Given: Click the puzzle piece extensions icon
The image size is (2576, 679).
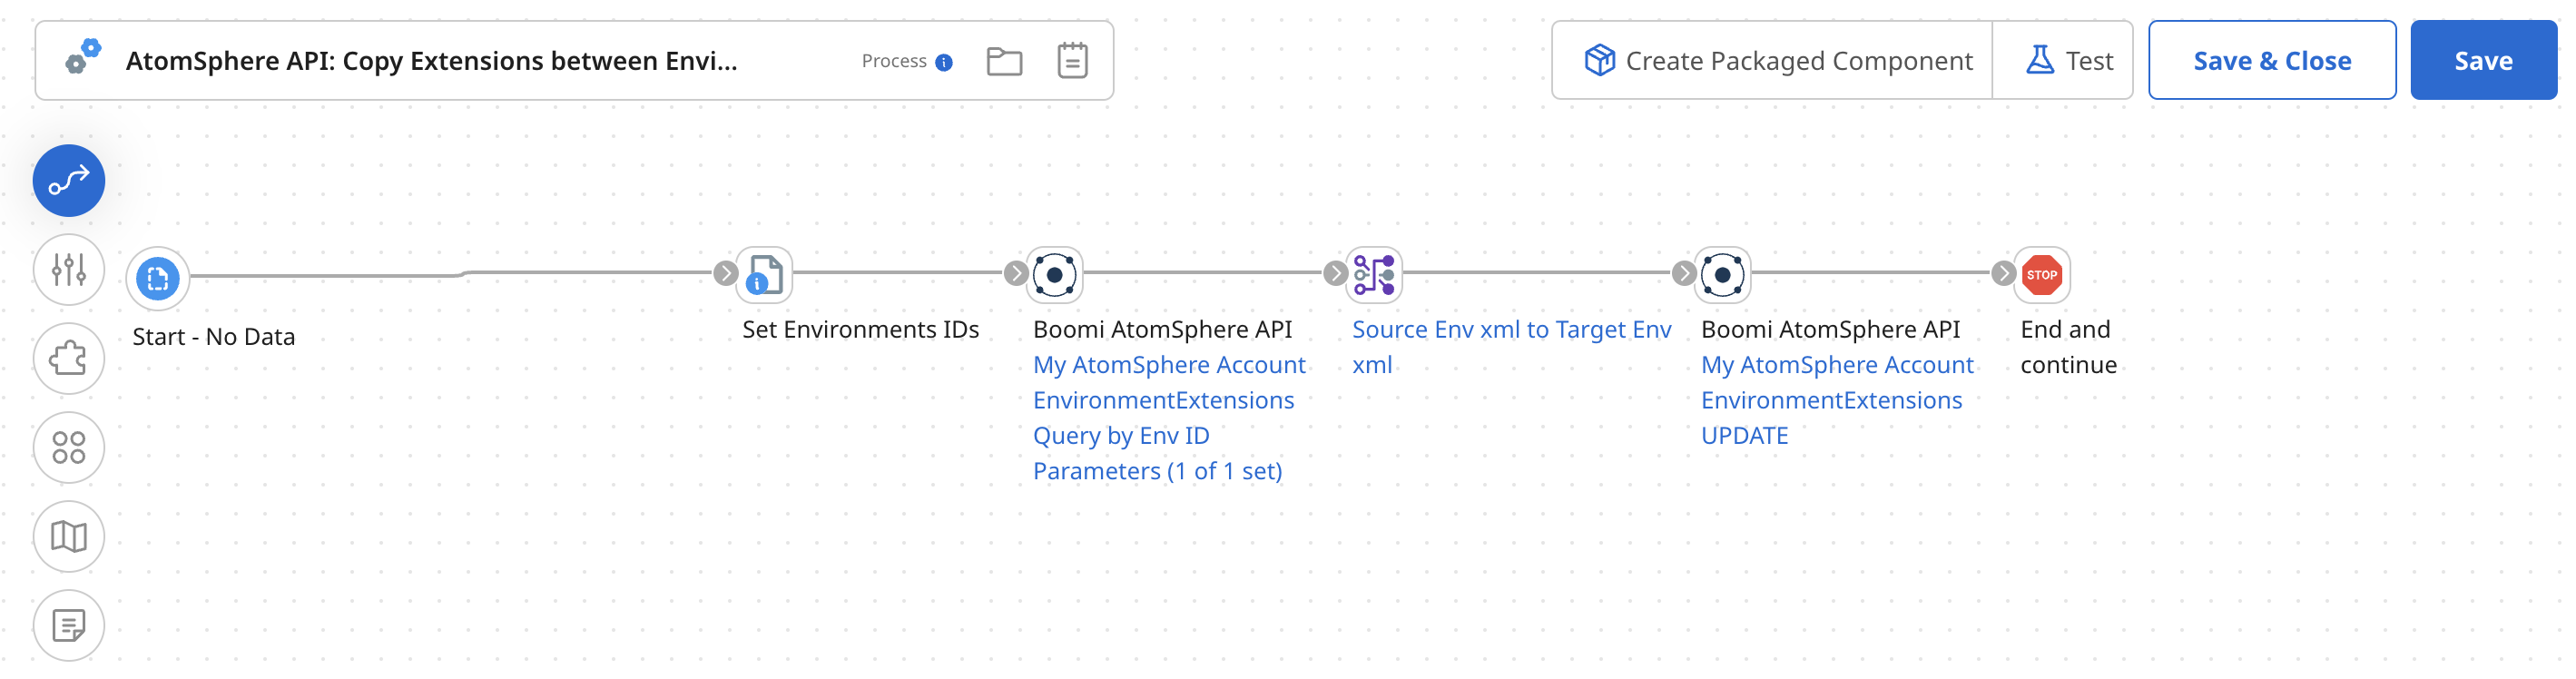Looking at the screenshot, I should click(x=68, y=358).
